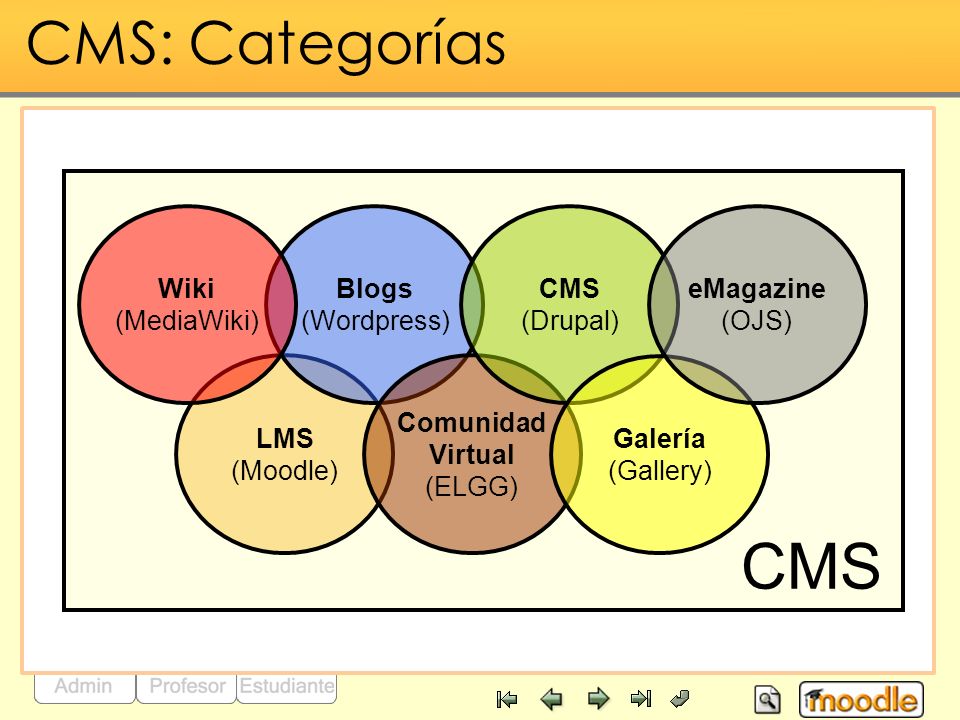This screenshot has height=720, width=960.
Task: Switch to the Admin tab
Action: [84, 688]
